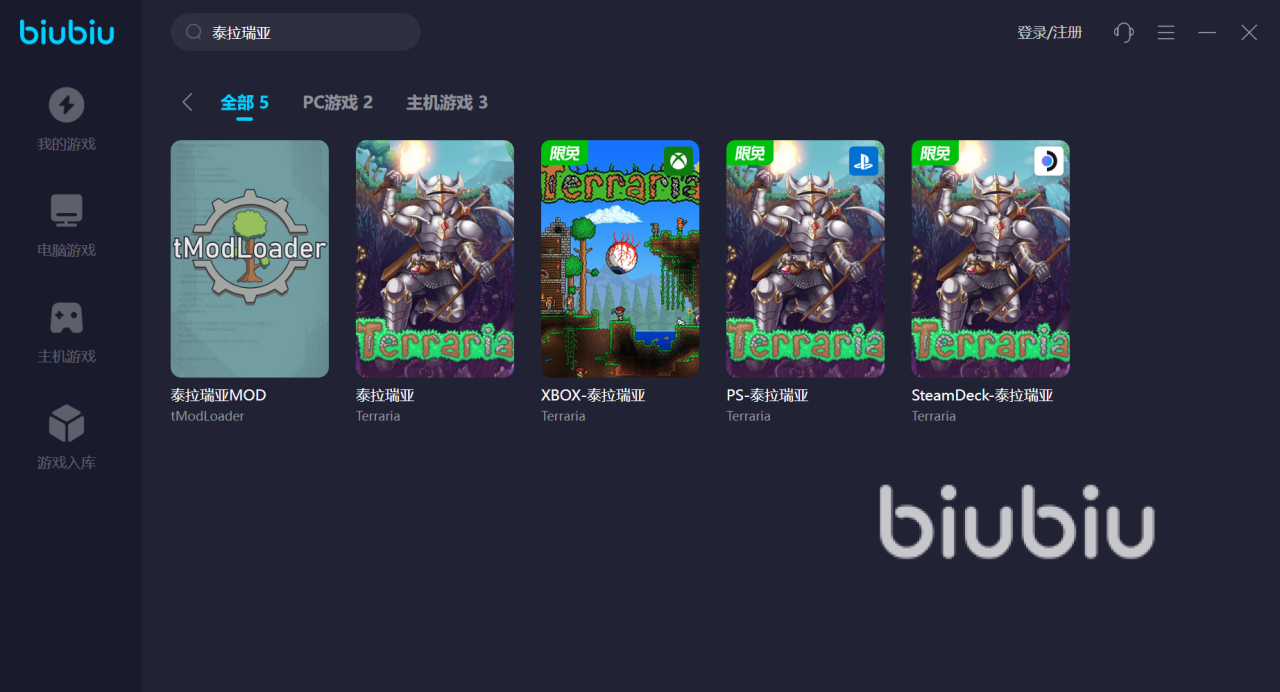Open the hamburger menu icon
Image resolution: width=1280 pixels, height=692 pixels.
pyautogui.click(x=1166, y=32)
